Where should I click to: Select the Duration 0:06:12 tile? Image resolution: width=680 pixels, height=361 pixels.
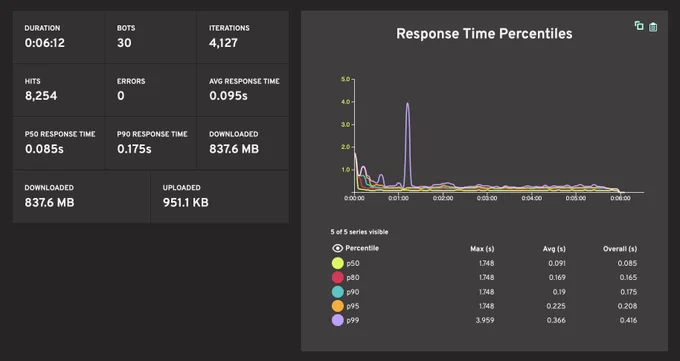click(x=59, y=37)
